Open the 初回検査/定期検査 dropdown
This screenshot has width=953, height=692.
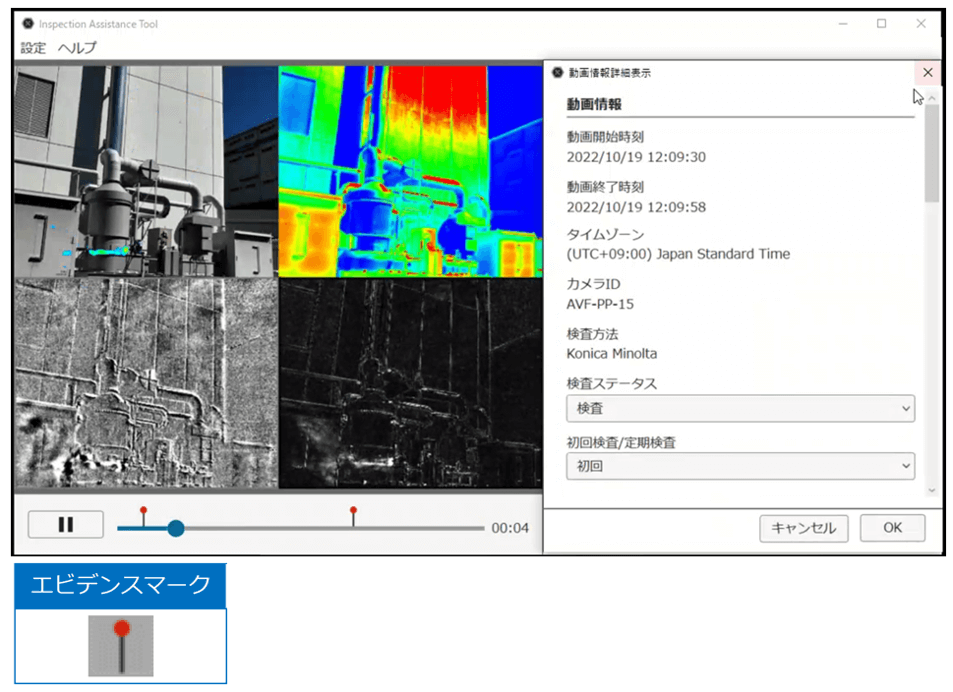point(740,466)
